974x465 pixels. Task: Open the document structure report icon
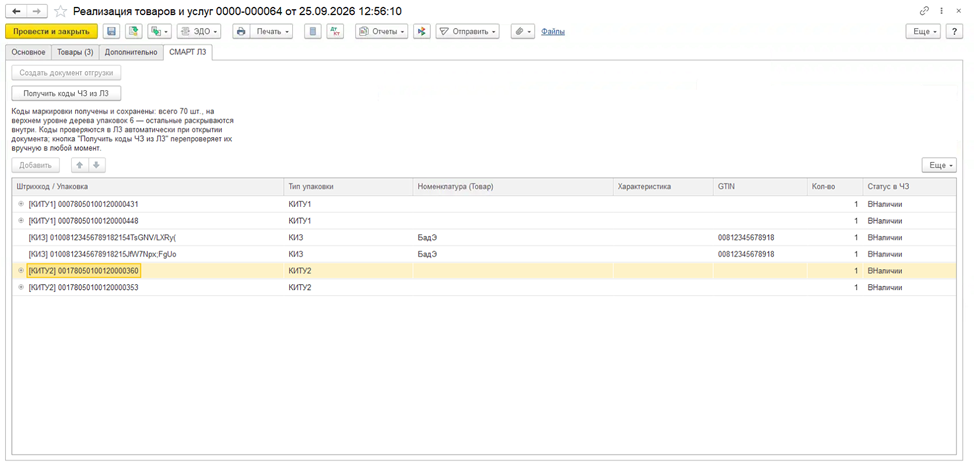313,32
